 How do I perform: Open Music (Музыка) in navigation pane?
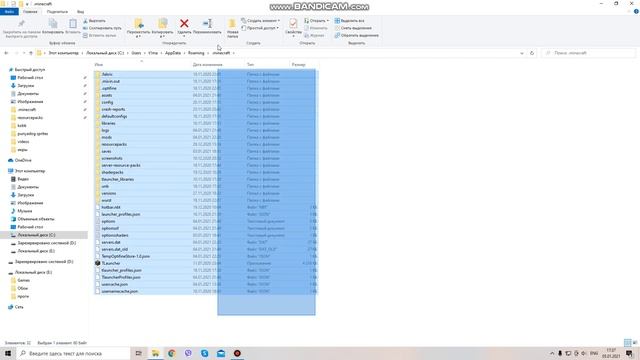(x=22, y=211)
